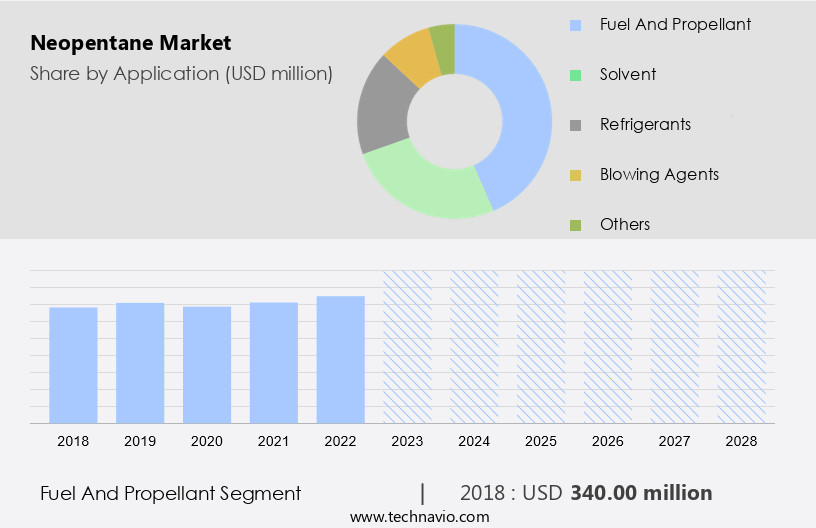Click the 2018 bar in the chart
Viewport: 816px width, 528px height.
[x=73, y=365]
